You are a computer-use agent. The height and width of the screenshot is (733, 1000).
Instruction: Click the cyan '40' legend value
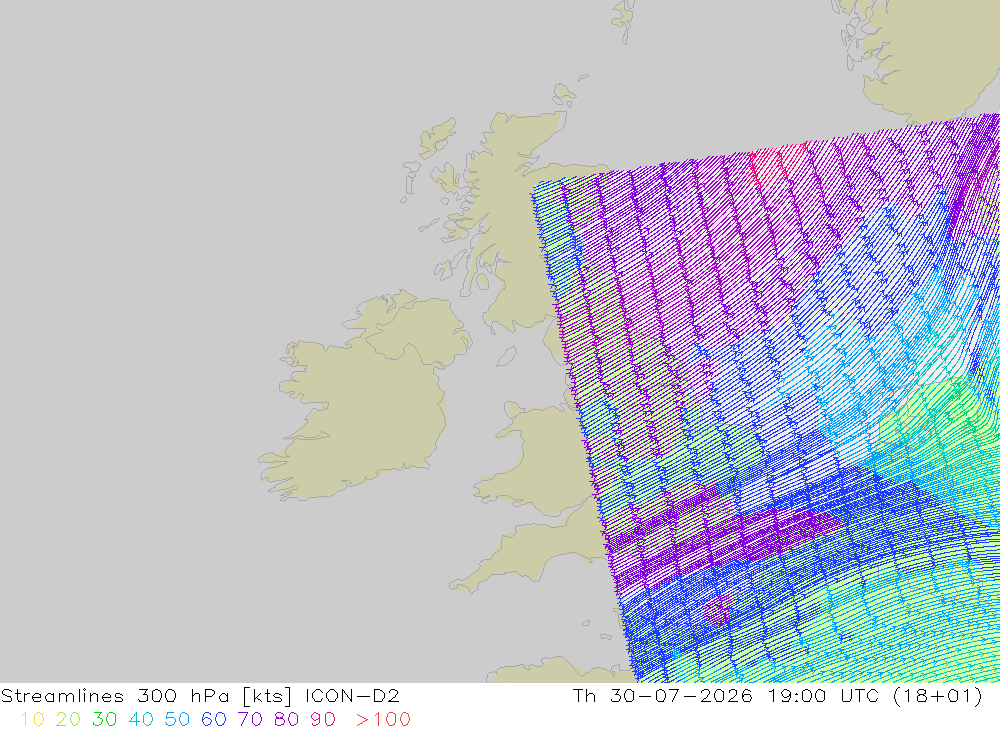[141, 719]
